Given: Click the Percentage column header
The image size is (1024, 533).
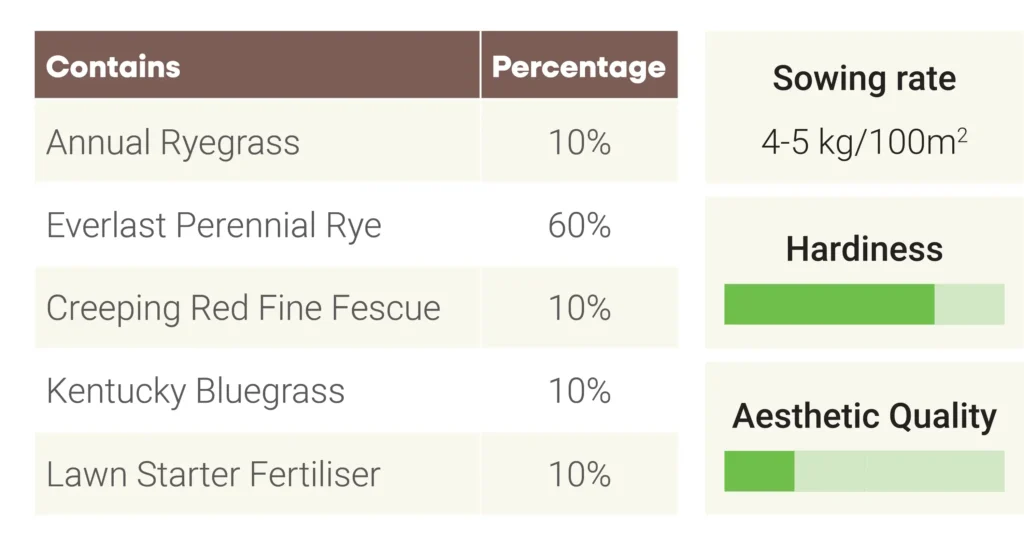Looking at the screenshot, I should [578, 67].
